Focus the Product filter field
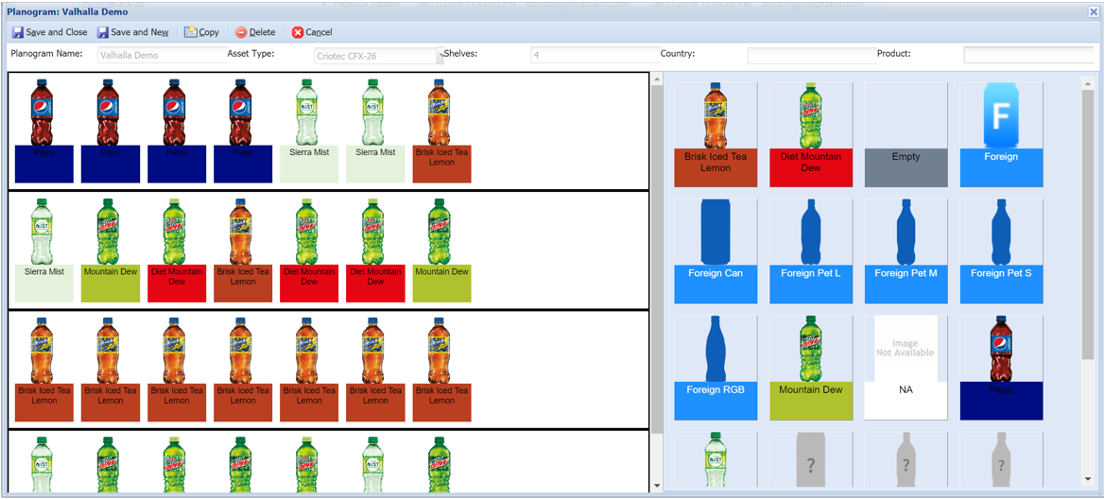This screenshot has height=499, width=1106. (x=1028, y=55)
